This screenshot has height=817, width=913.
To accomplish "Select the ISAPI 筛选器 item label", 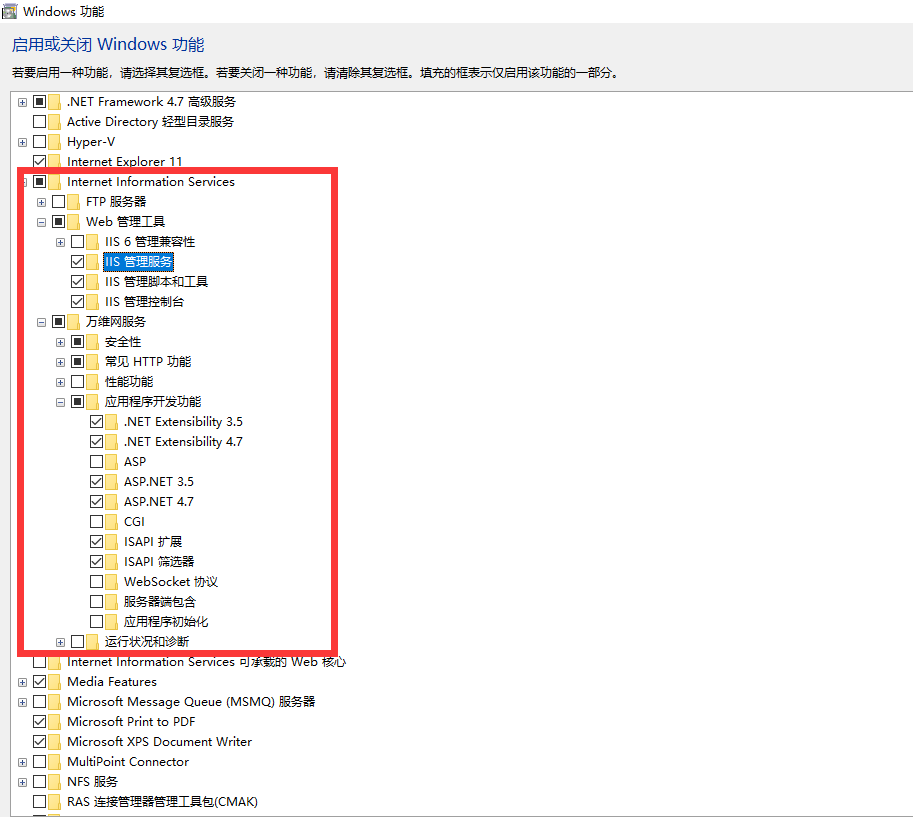I will tap(159, 562).
